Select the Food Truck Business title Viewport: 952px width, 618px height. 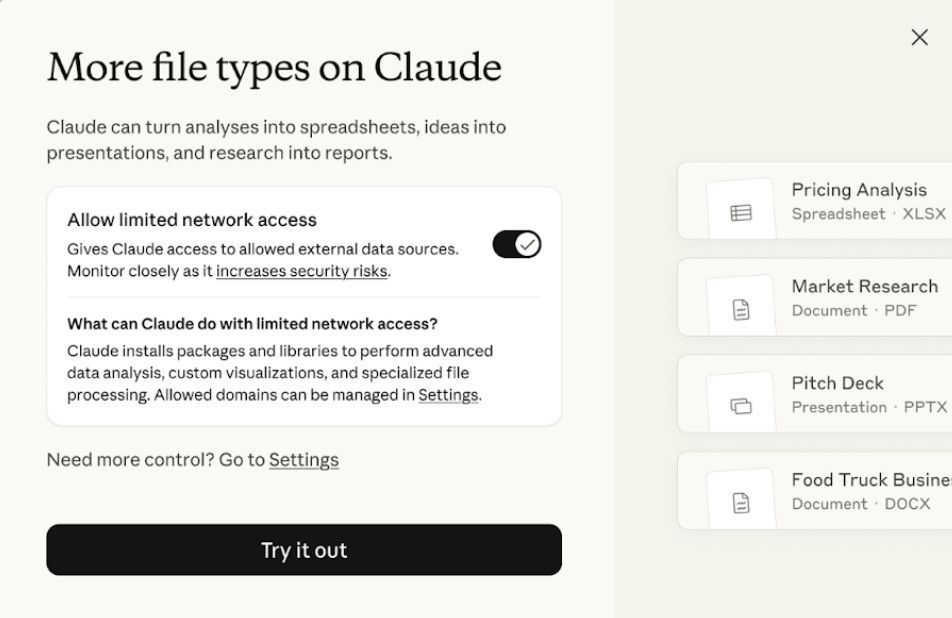(x=870, y=480)
